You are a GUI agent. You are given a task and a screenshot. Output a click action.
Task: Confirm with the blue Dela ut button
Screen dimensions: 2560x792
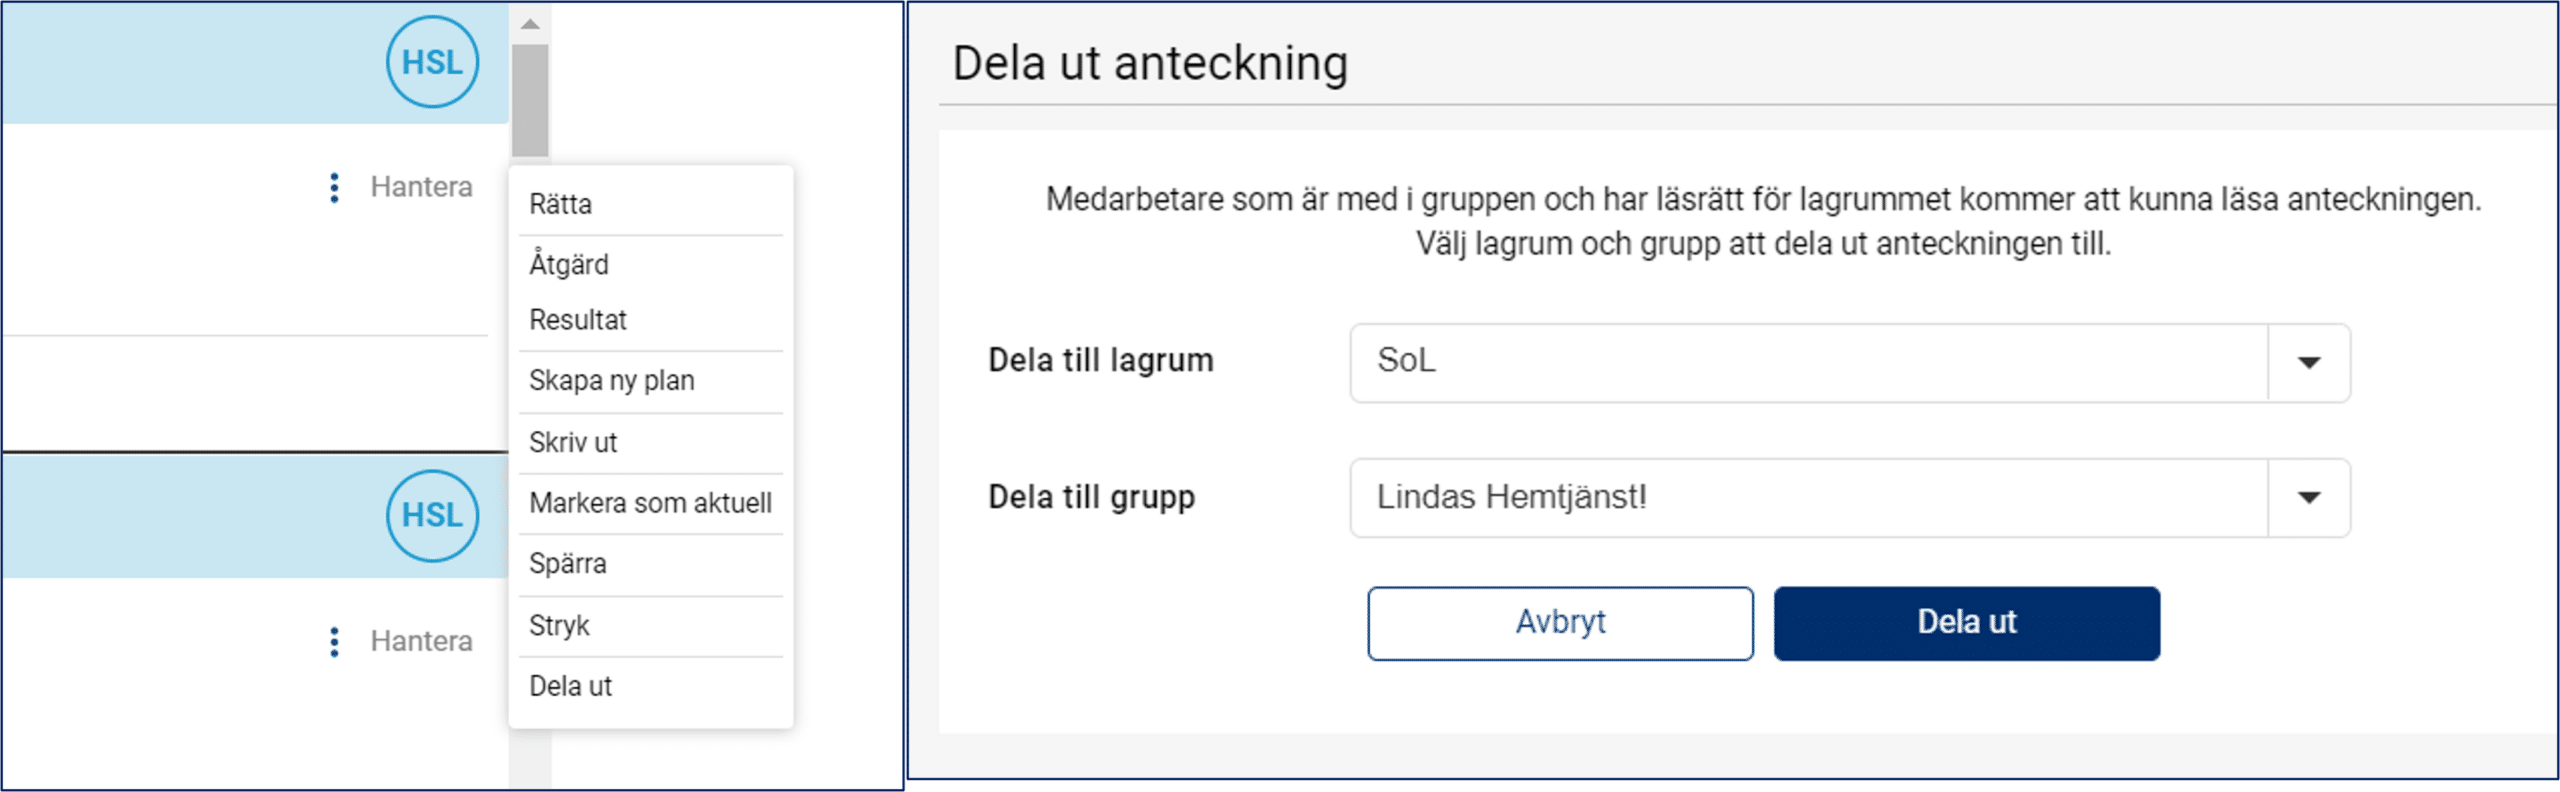click(x=1966, y=623)
